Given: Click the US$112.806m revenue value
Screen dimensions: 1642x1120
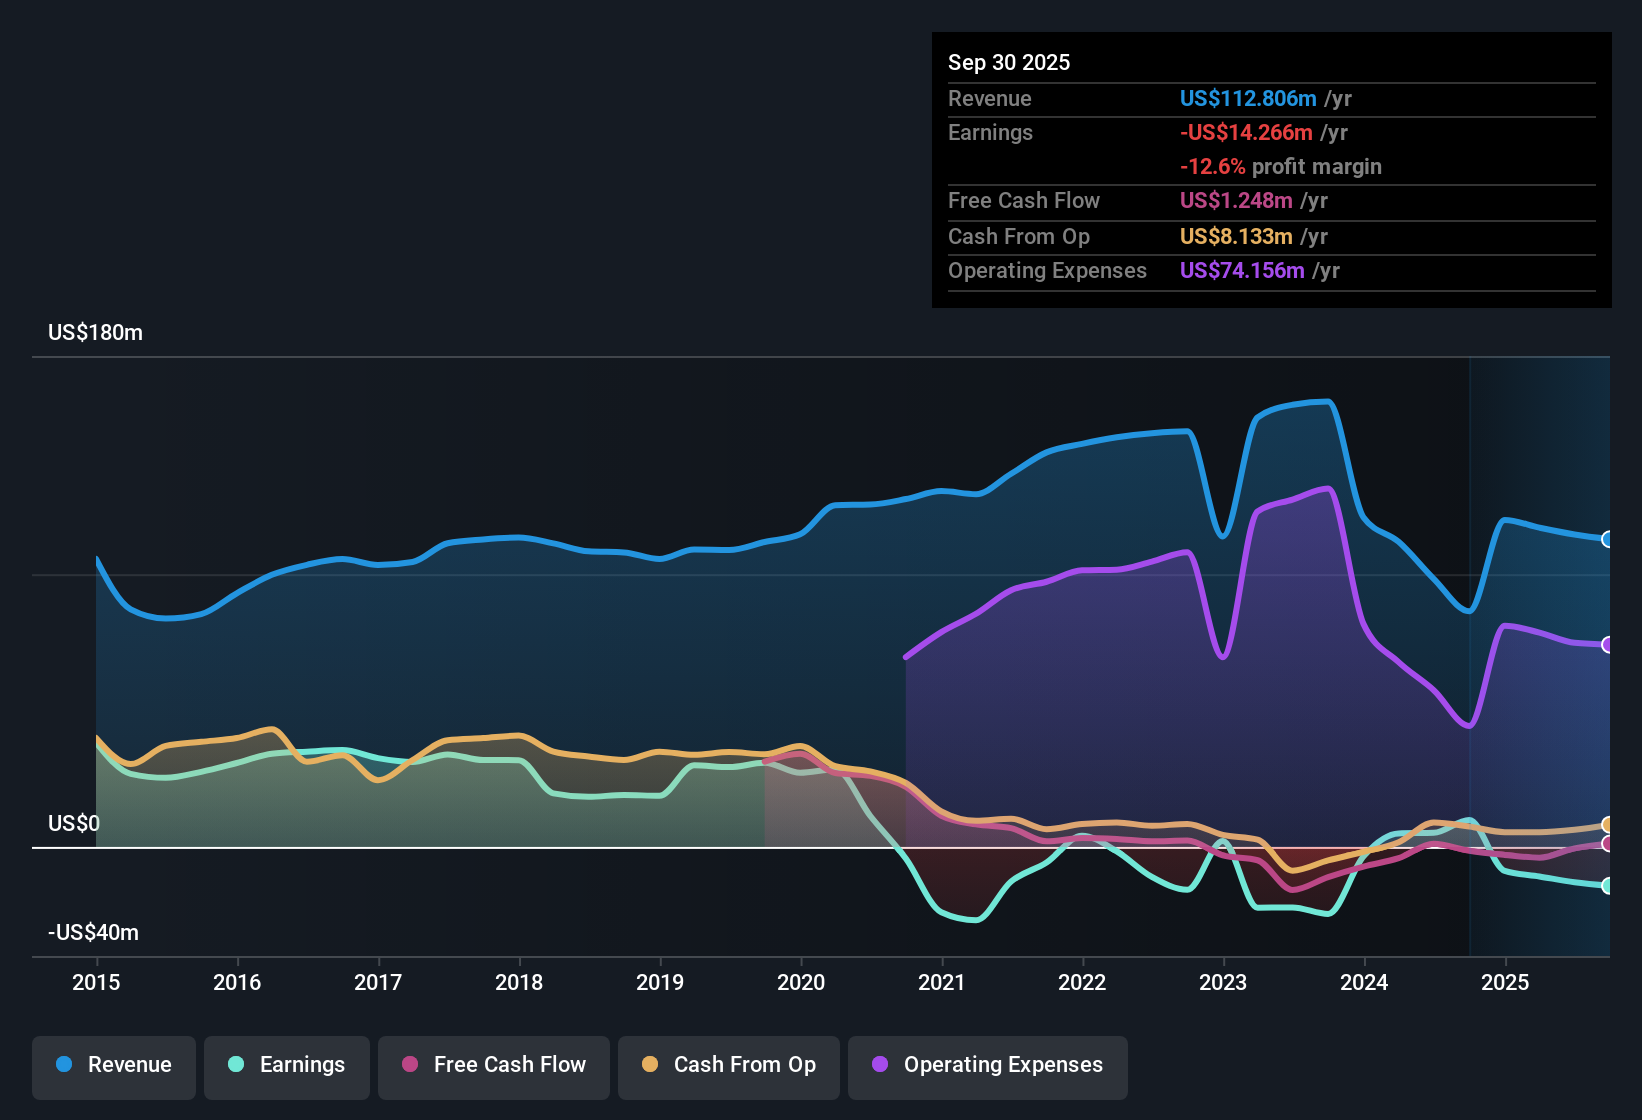Looking at the screenshot, I should (1247, 99).
